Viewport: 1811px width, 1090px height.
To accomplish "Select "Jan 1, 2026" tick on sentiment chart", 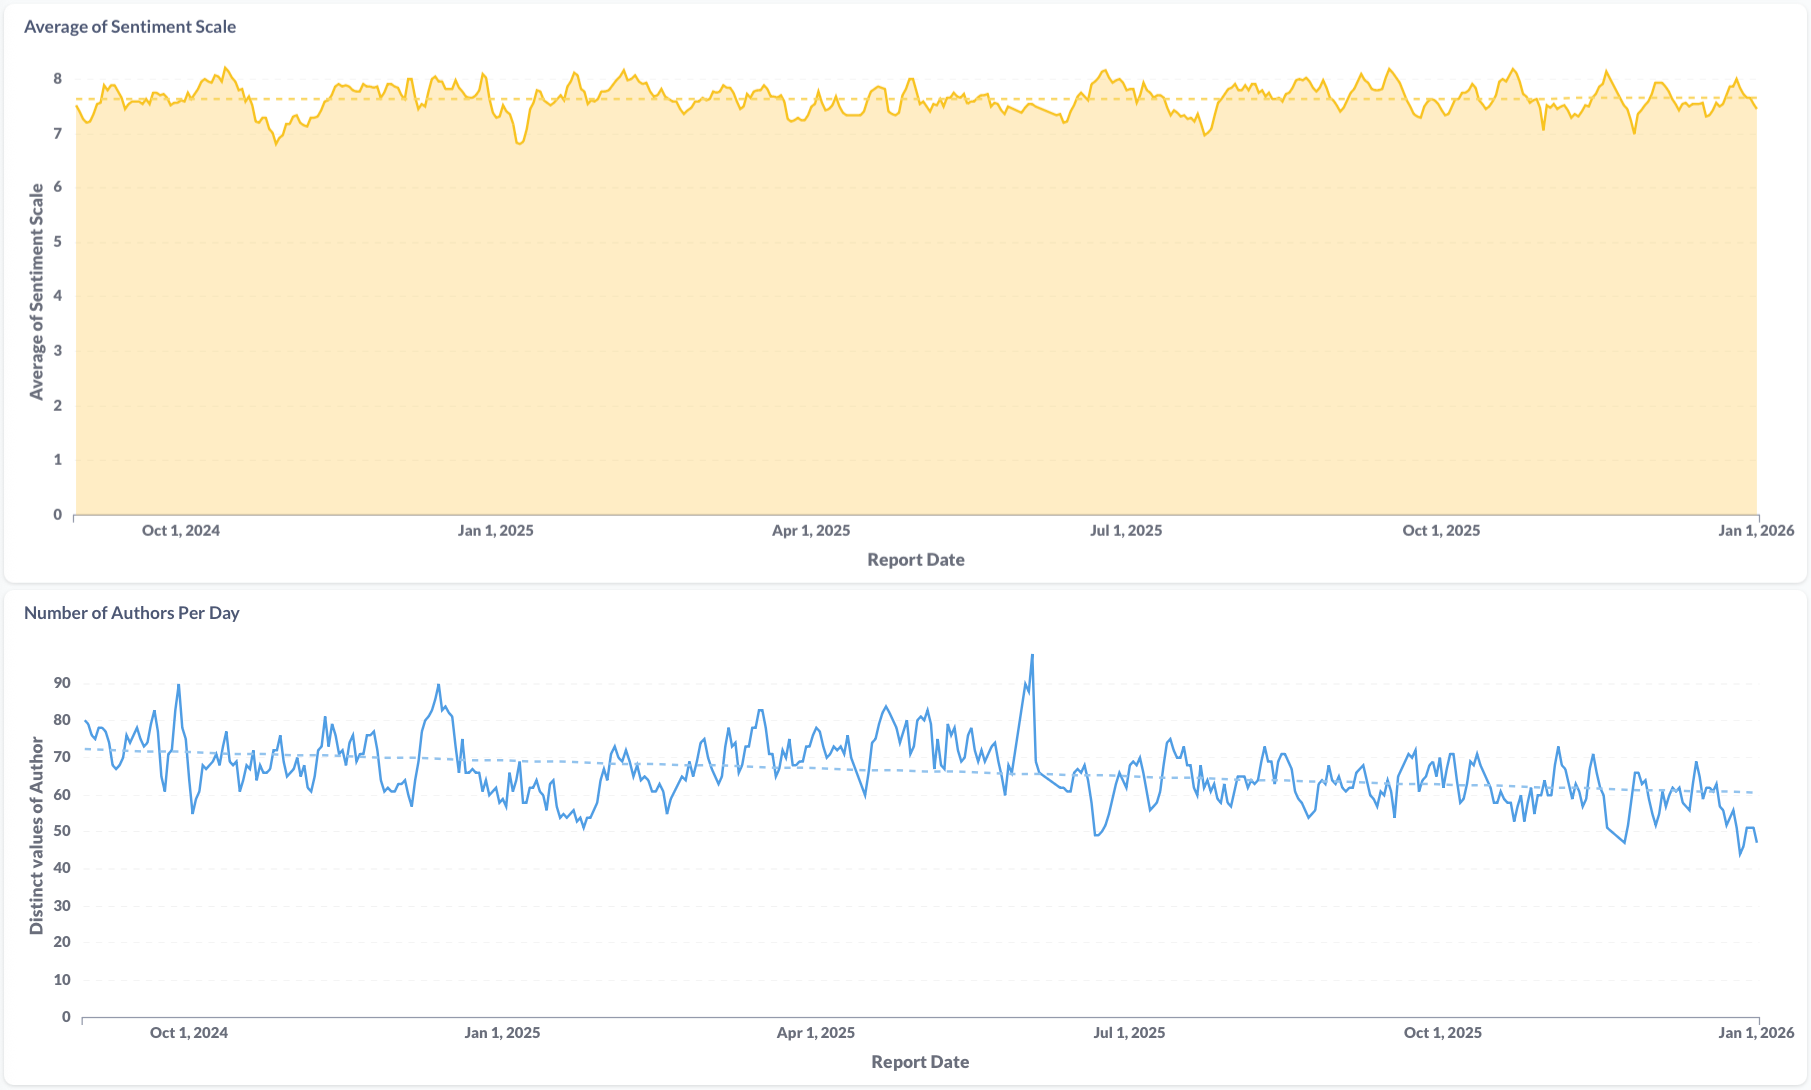I will [1755, 531].
